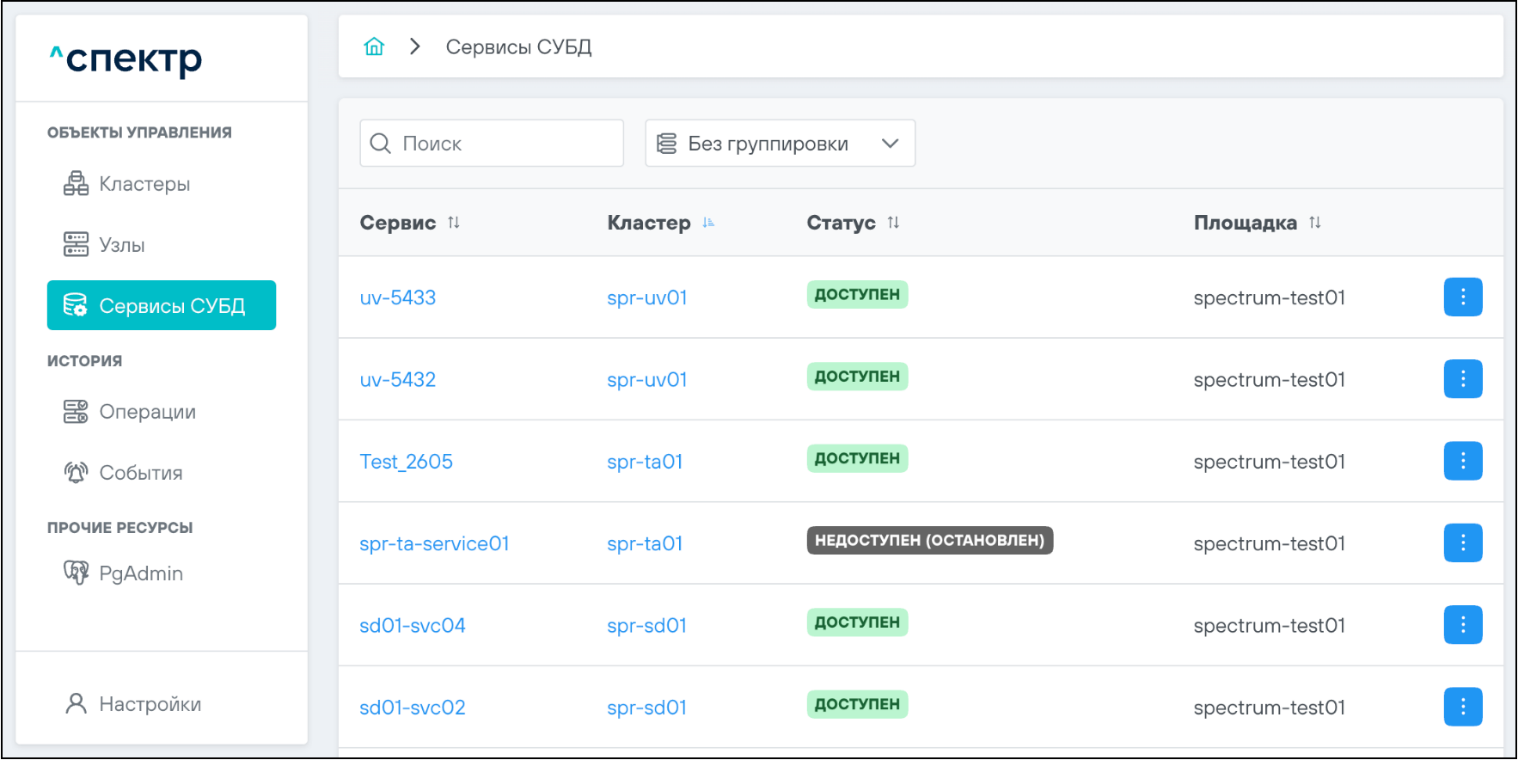Click the home icon in breadcrumb

(374, 47)
